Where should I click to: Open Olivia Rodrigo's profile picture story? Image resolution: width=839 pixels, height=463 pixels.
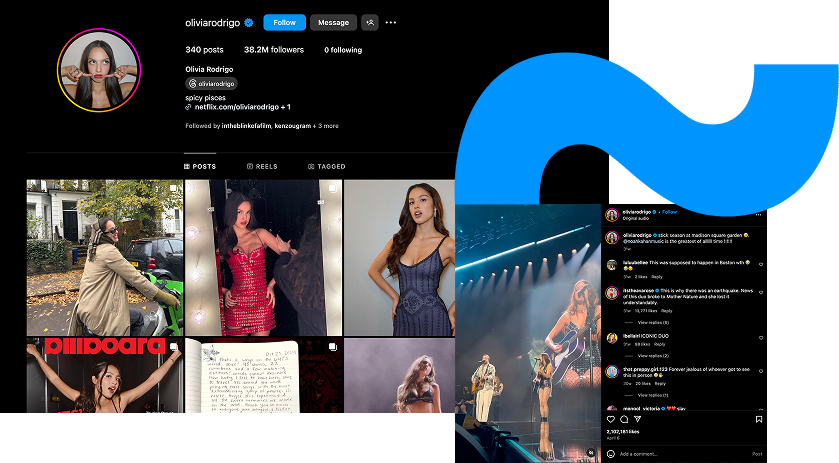click(x=99, y=70)
